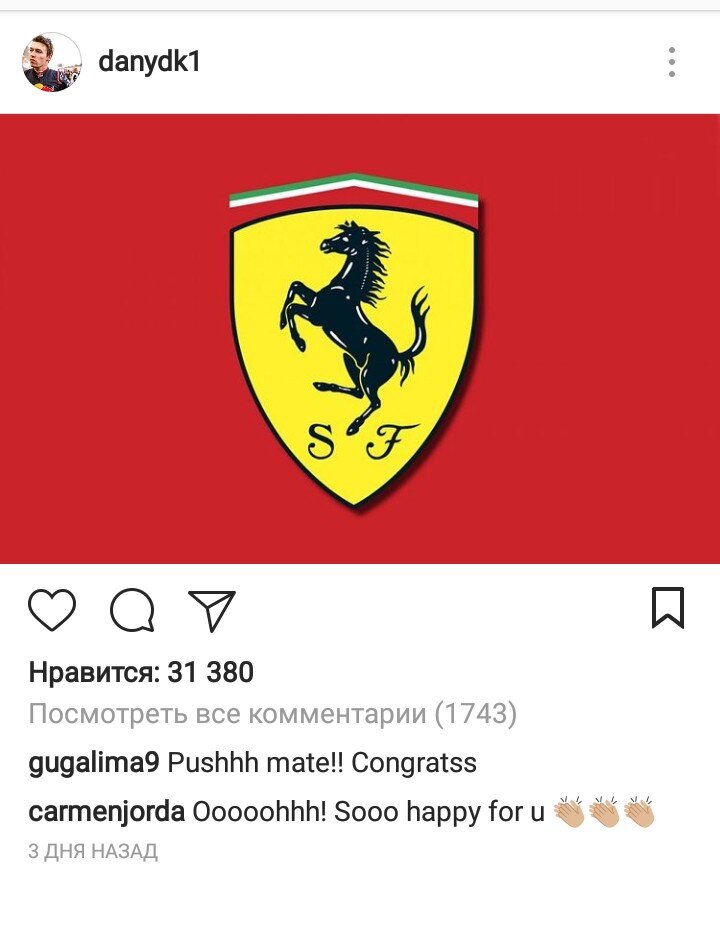The width and height of the screenshot is (720, 940).
Task: Open danydk1's profile picture
Action: (x=52, y=62)
